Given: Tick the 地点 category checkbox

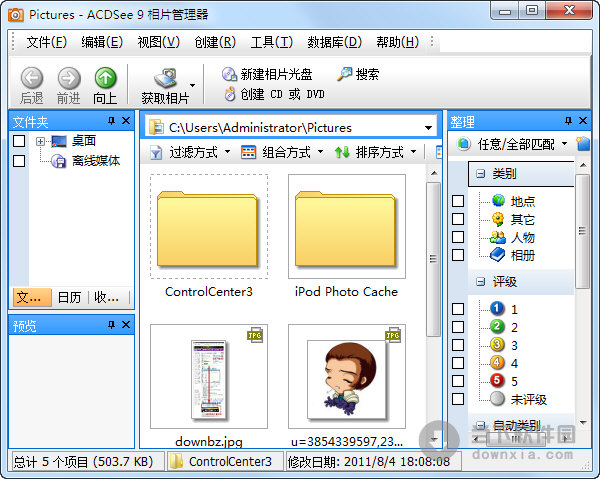Looking at the screenshot, I should [458, 201].
